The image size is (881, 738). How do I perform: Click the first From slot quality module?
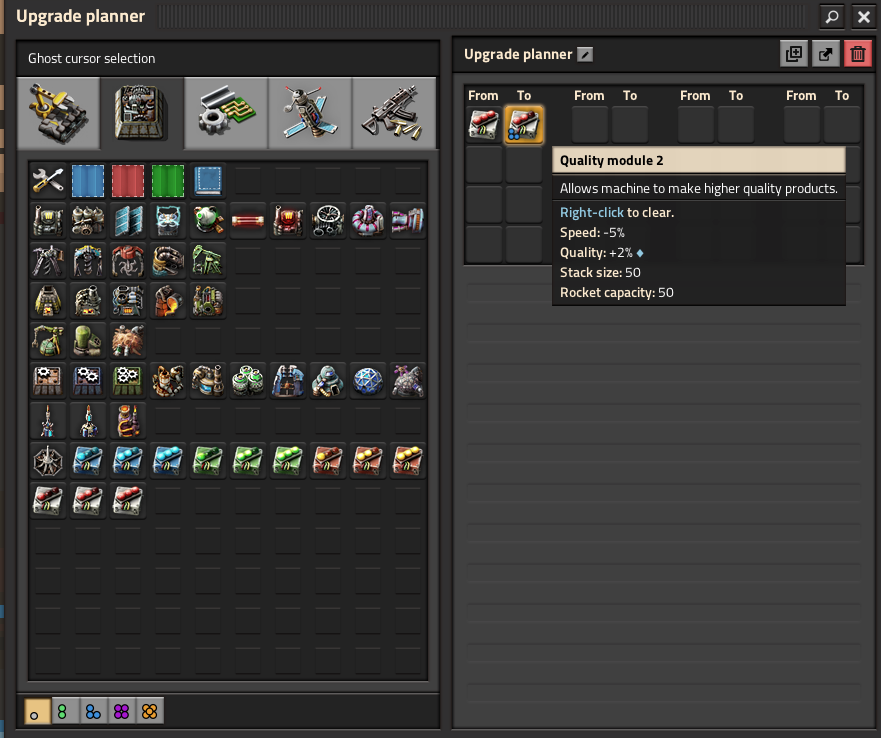tap(484, 125)
